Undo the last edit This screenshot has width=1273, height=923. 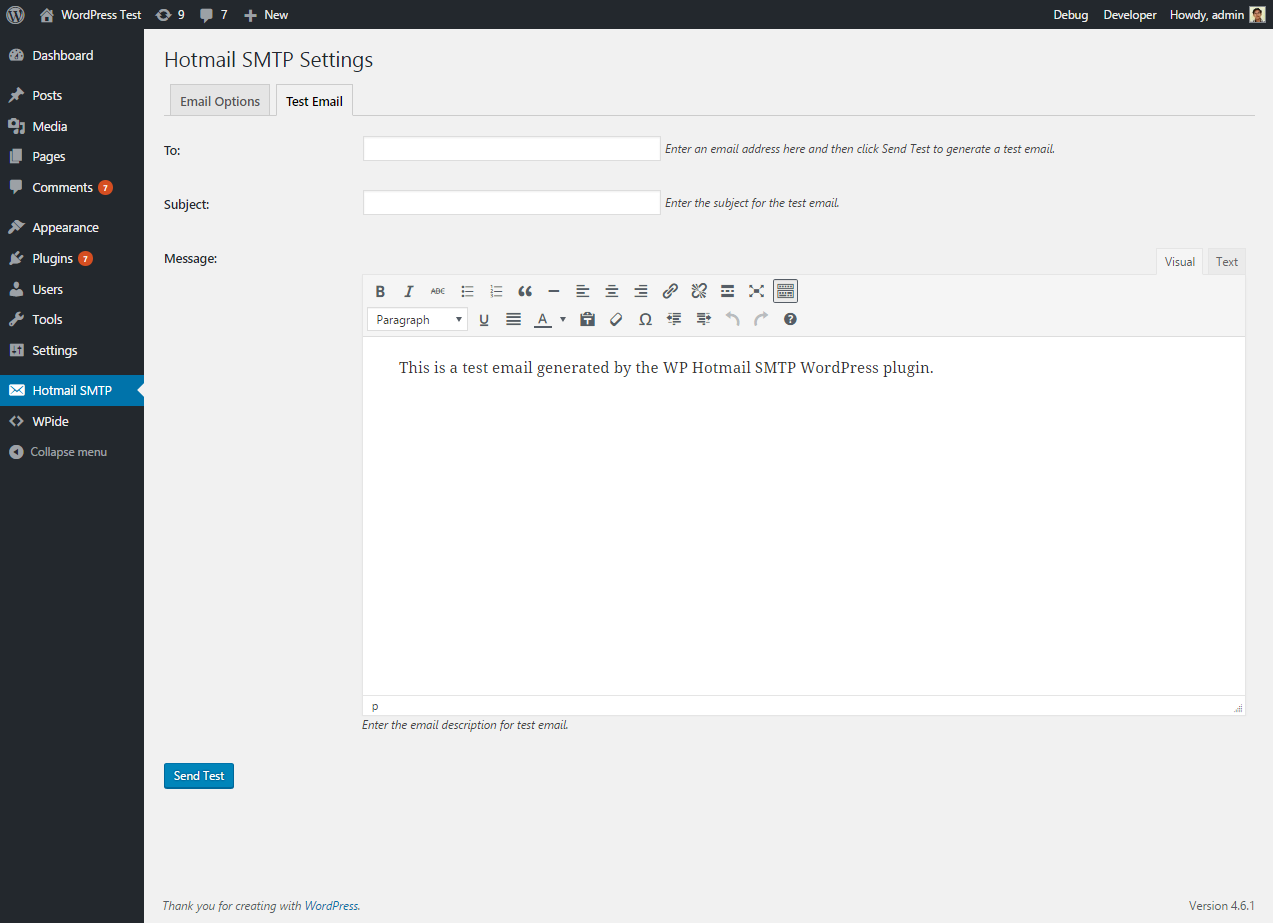click(732, 319)
